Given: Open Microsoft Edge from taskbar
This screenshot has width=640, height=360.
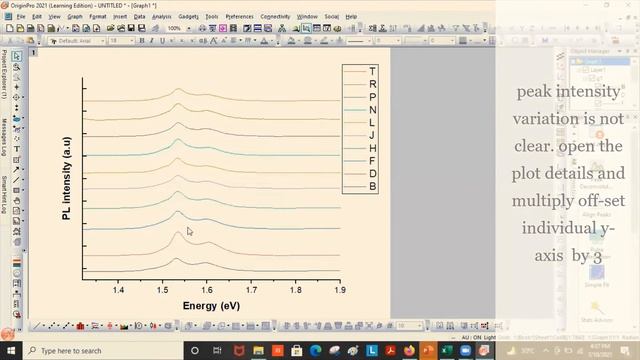Looking at the screenshot, I should coord(315,351).
